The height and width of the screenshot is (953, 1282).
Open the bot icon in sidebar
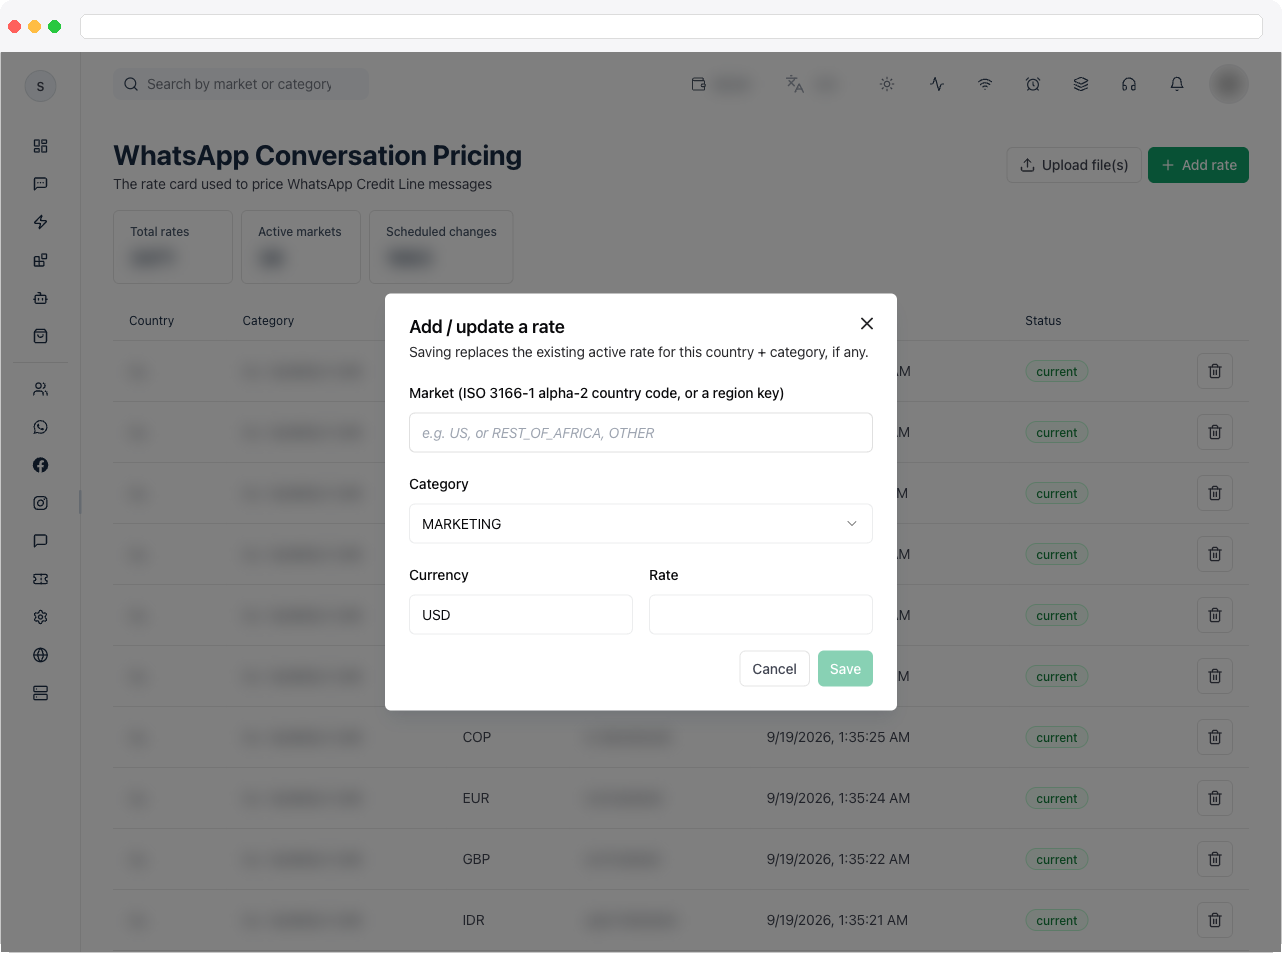coord(40,298)
